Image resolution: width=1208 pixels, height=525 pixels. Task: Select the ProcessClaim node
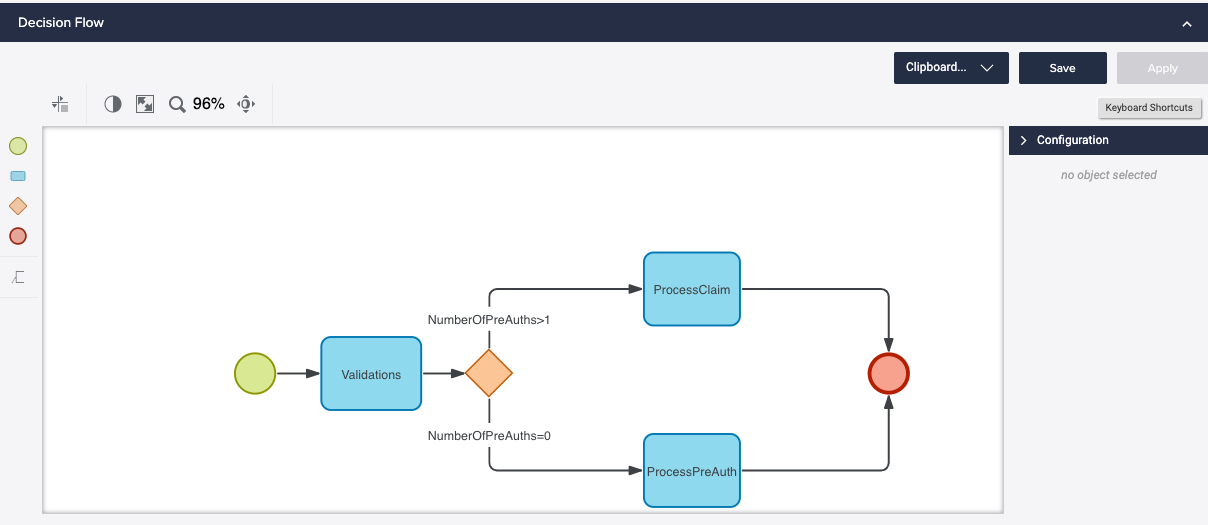pos(691,289)
